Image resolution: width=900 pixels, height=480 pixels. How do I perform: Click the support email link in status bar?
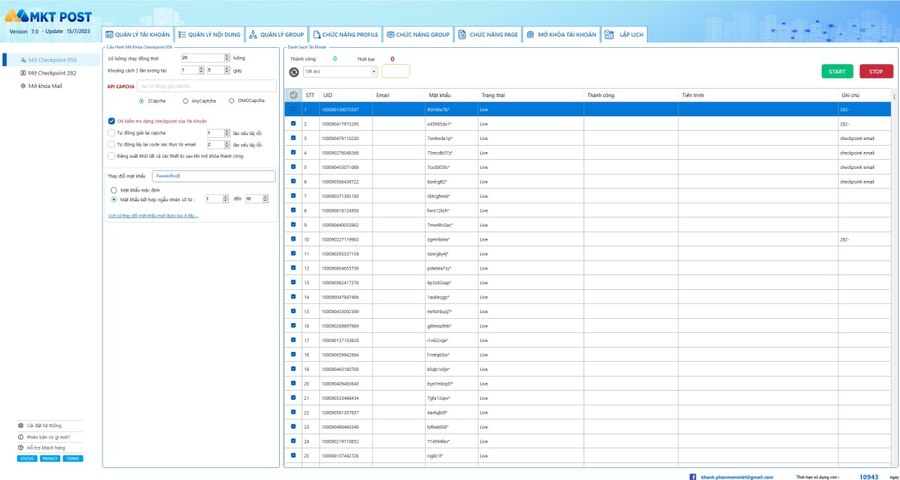[x=737, y=477]
